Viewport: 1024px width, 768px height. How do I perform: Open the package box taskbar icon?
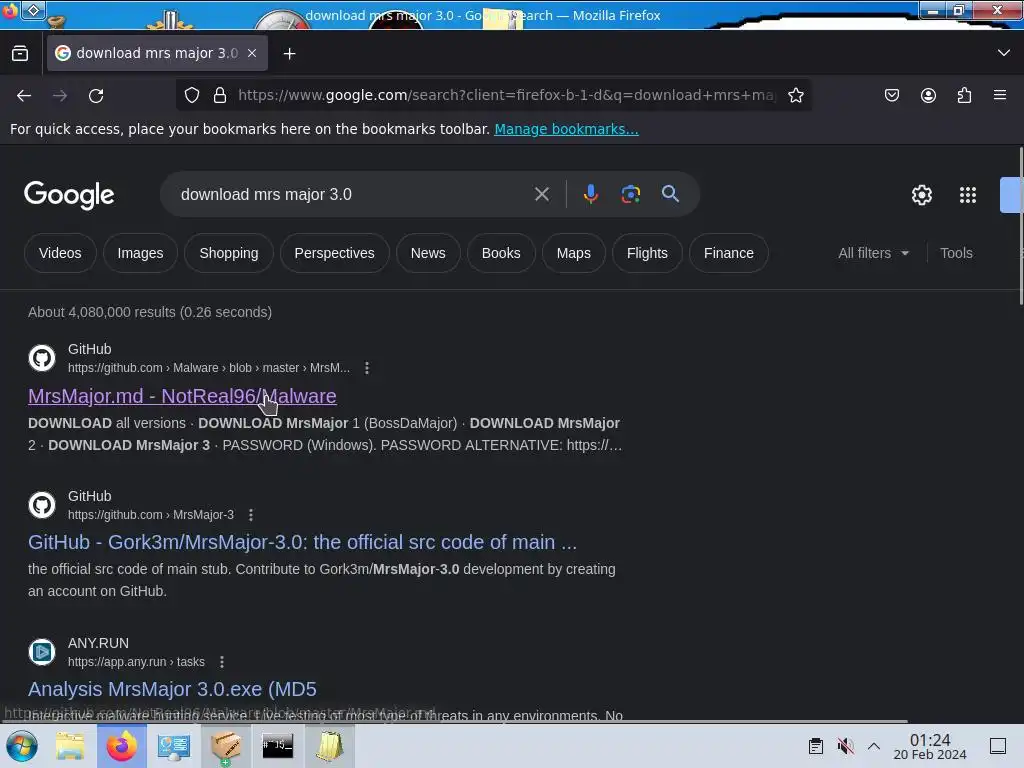click(225, 746)
